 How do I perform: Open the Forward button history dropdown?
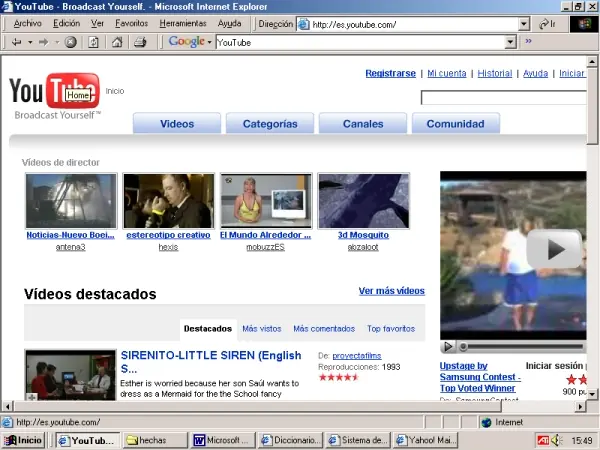tap(57, 42)
